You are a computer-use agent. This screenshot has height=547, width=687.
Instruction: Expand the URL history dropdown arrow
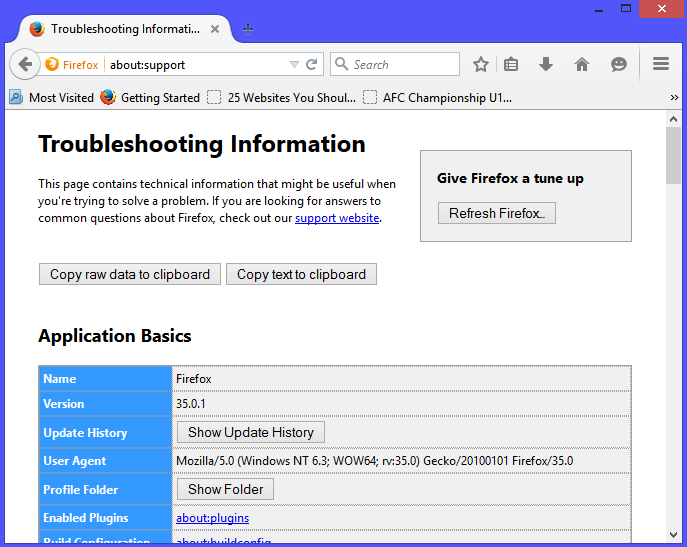[294, 65]
